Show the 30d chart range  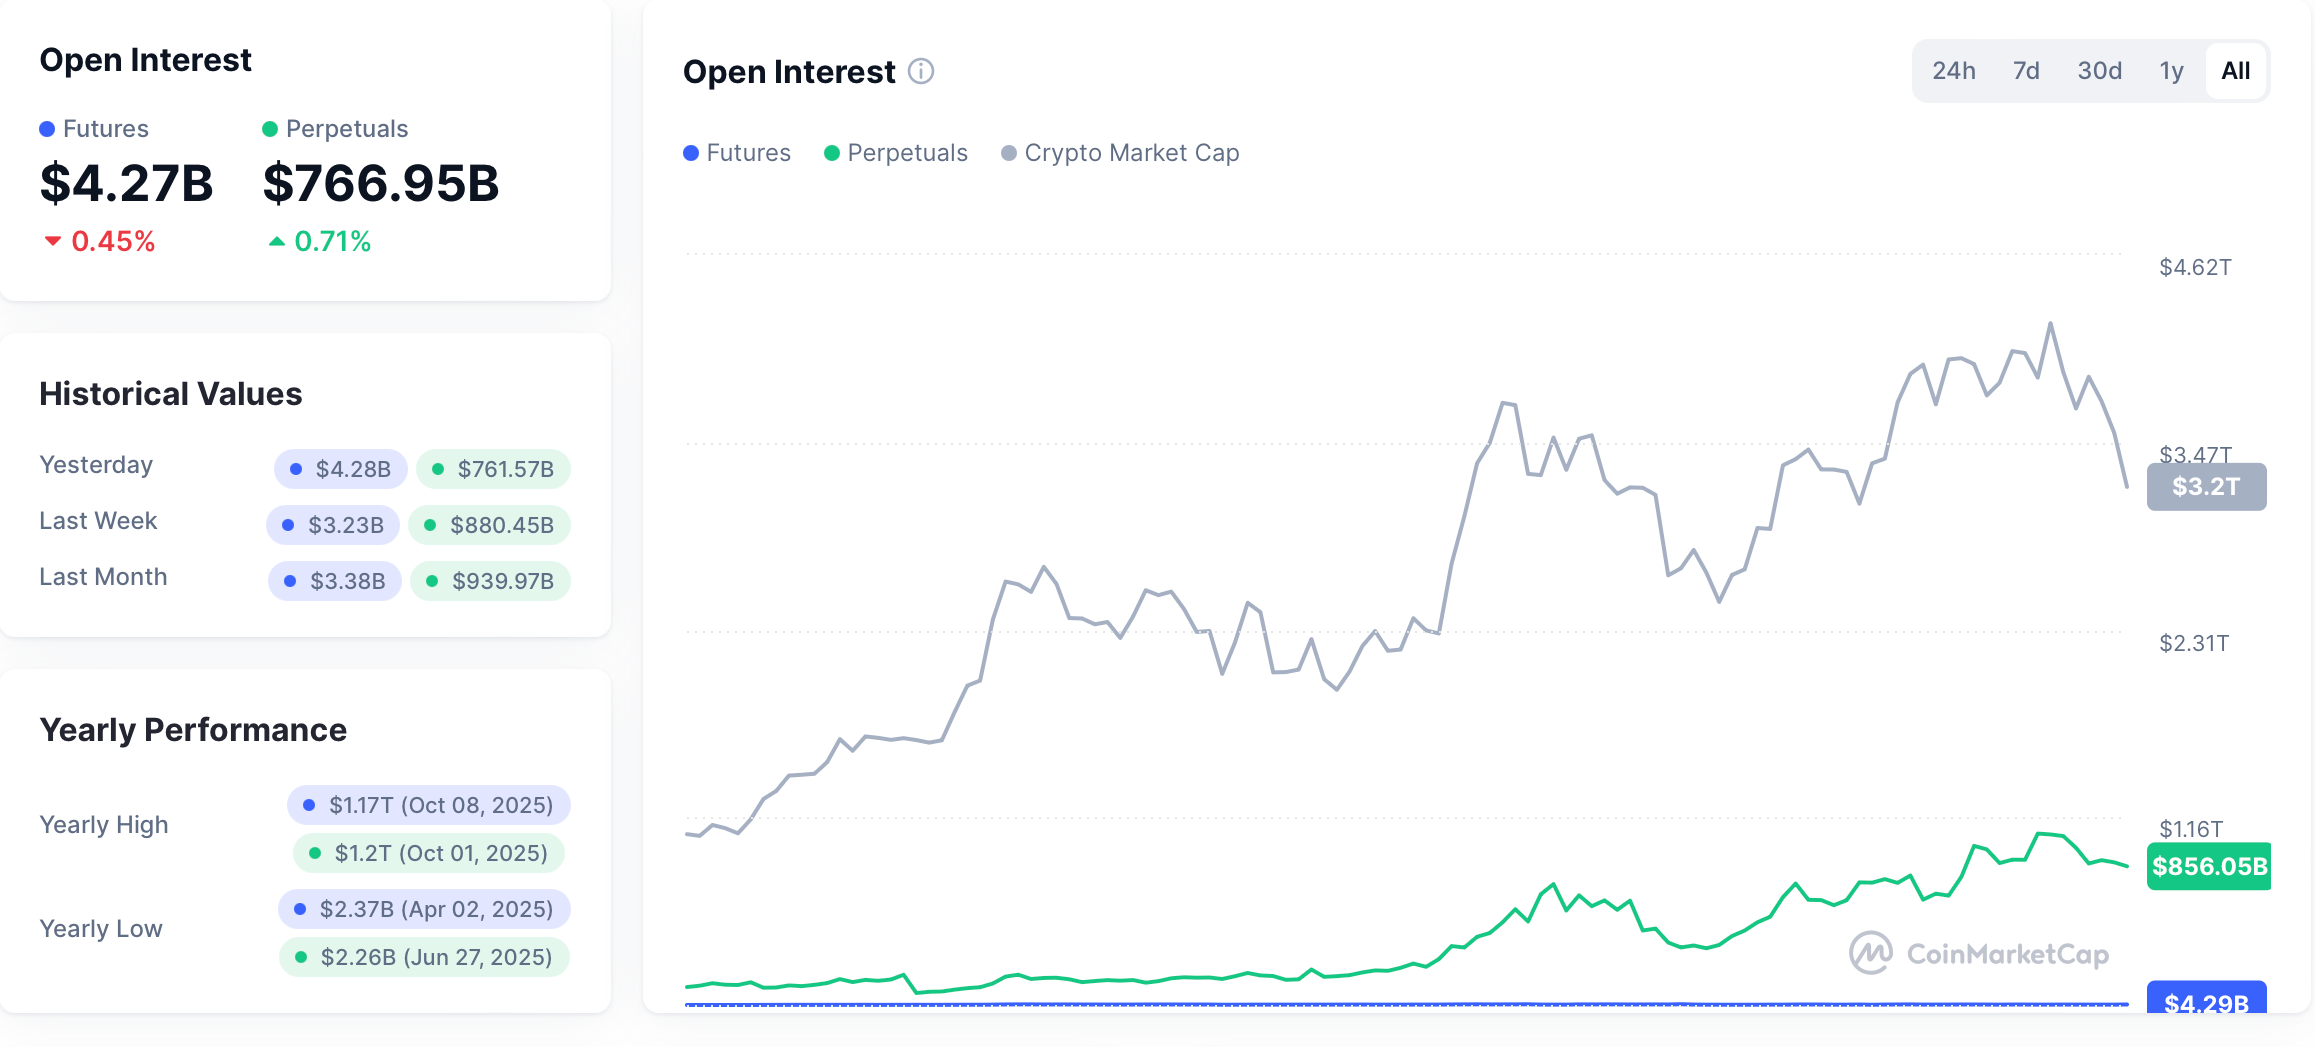point(2099,71)
